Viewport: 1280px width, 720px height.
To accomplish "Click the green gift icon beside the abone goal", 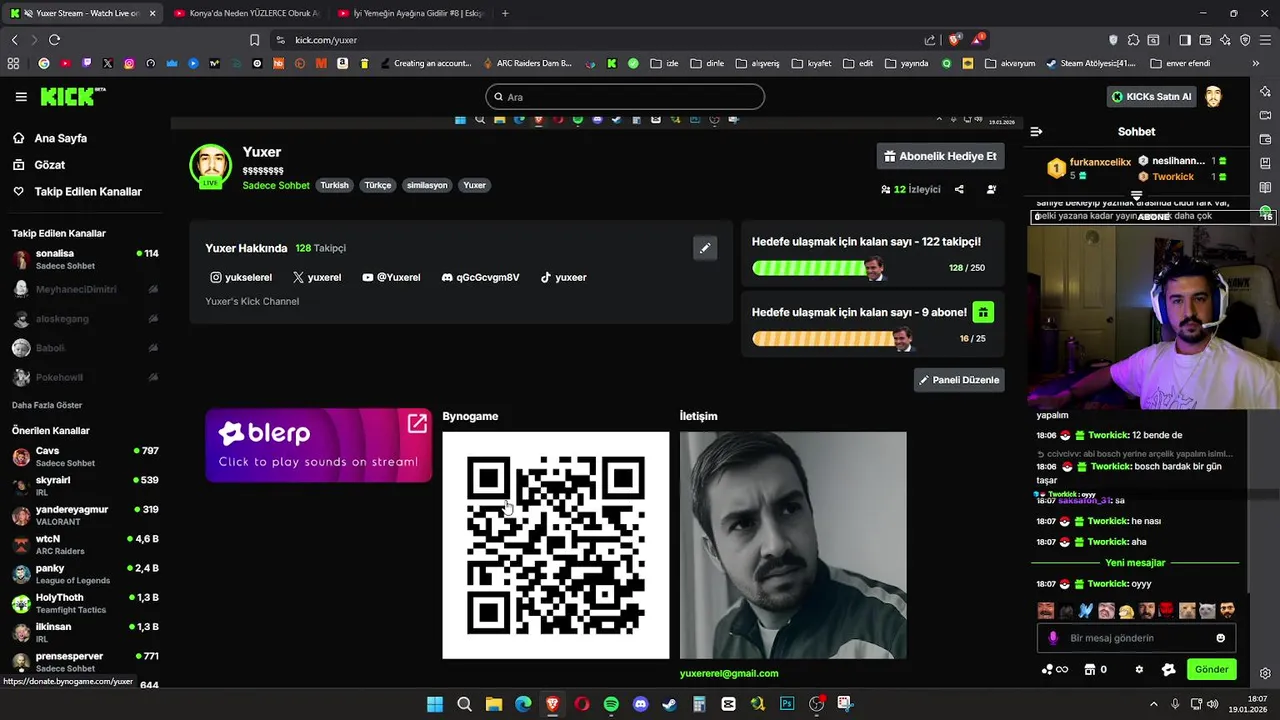I will (x=983, y=312).
